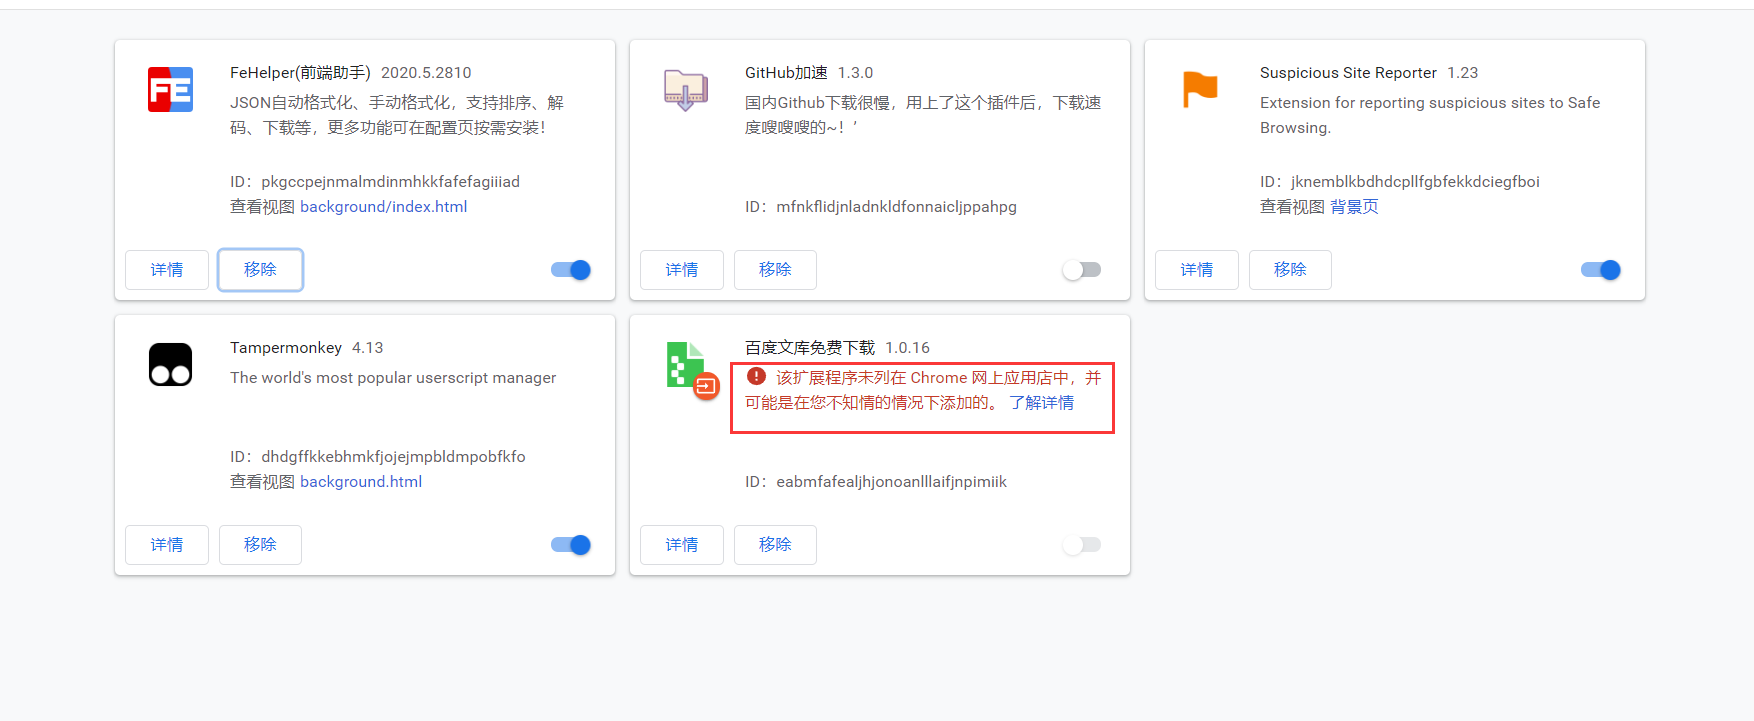Screen dimensions: 1754x721
Task: Click the FeHelper extension icon
Action: [x=170, y=90]
